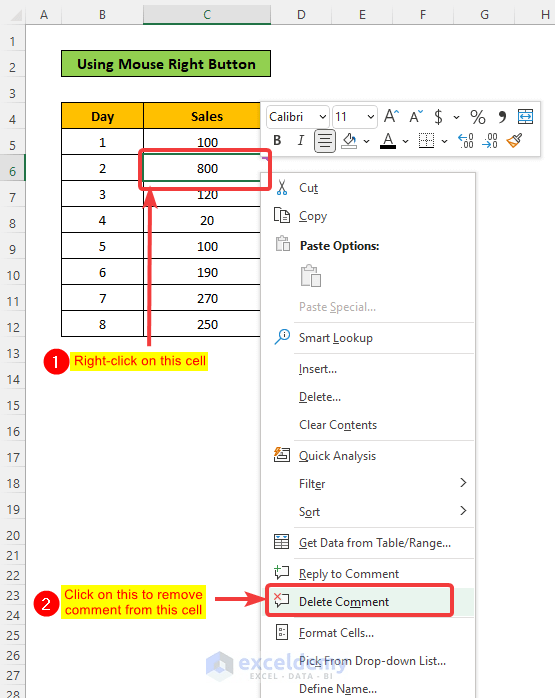Apply Percent Style from mini toolbar
The width and height of the screenshot is (555, 698).
tap(478, 117)
